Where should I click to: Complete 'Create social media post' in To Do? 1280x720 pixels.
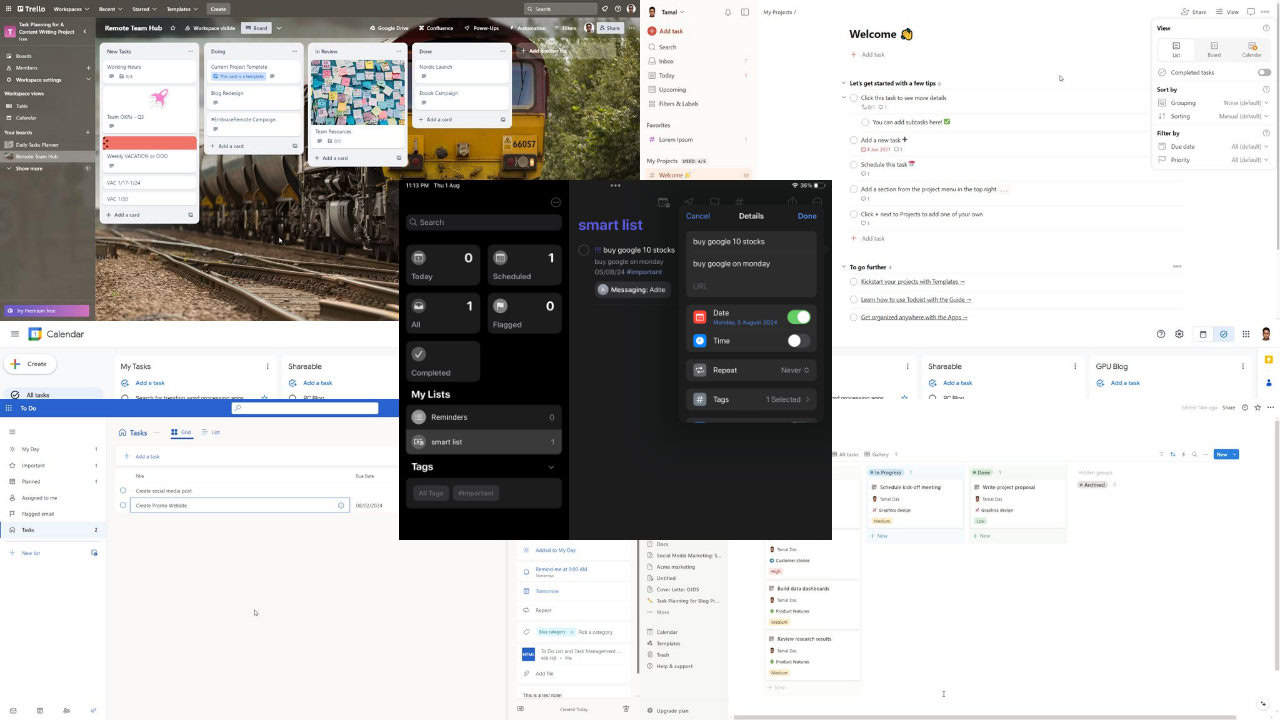click(x=123, y=490)
